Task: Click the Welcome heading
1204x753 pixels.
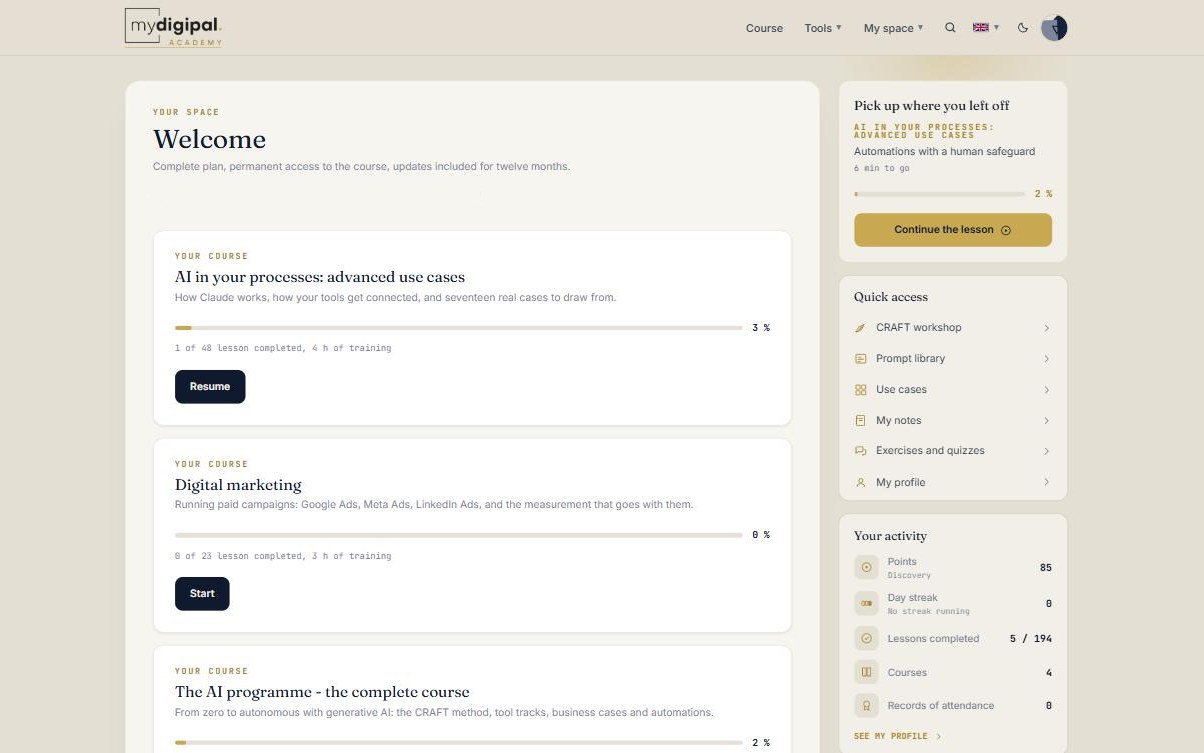Action: tap(209, 139)
